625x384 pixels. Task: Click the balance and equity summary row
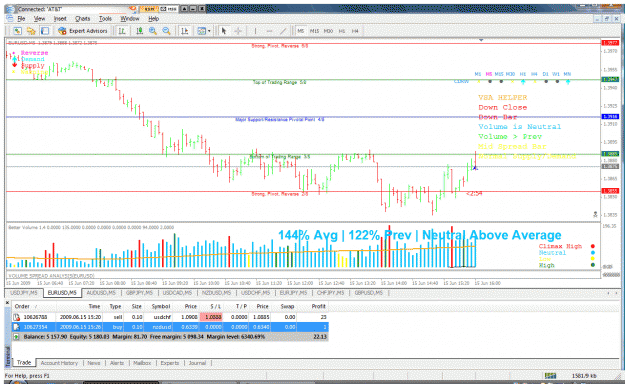coord(170,337)
